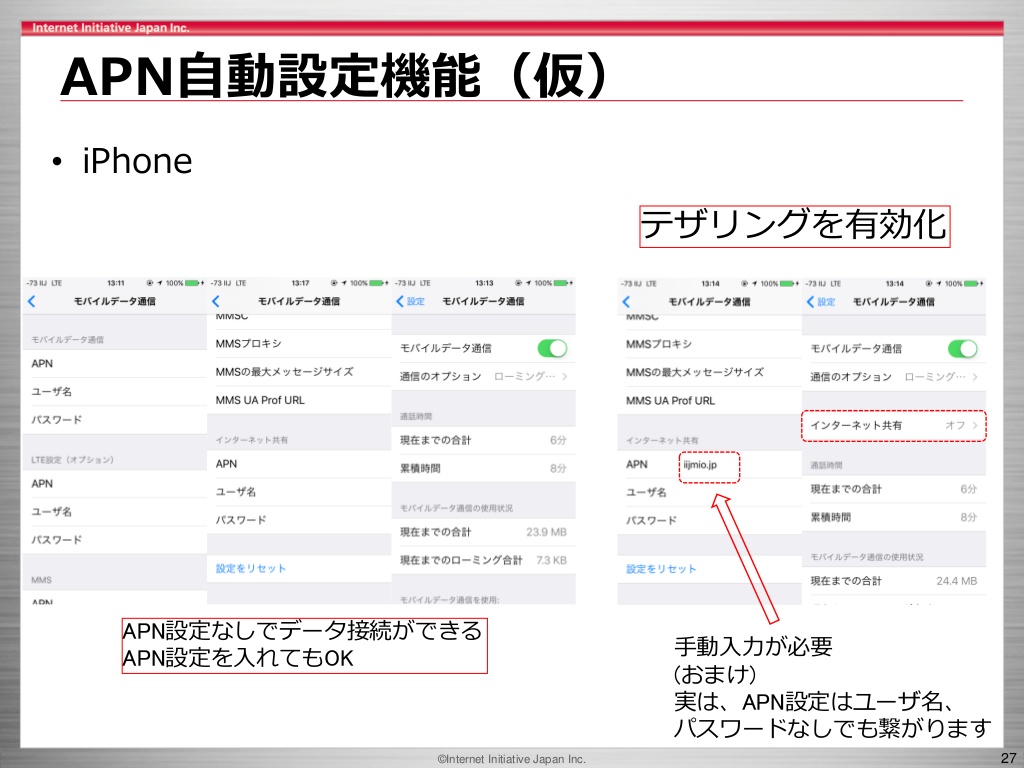Select インターネット共有 APN field in 13:17 screenshot
The height and width of the screenshot is (768, 1024).
point(299,464)
